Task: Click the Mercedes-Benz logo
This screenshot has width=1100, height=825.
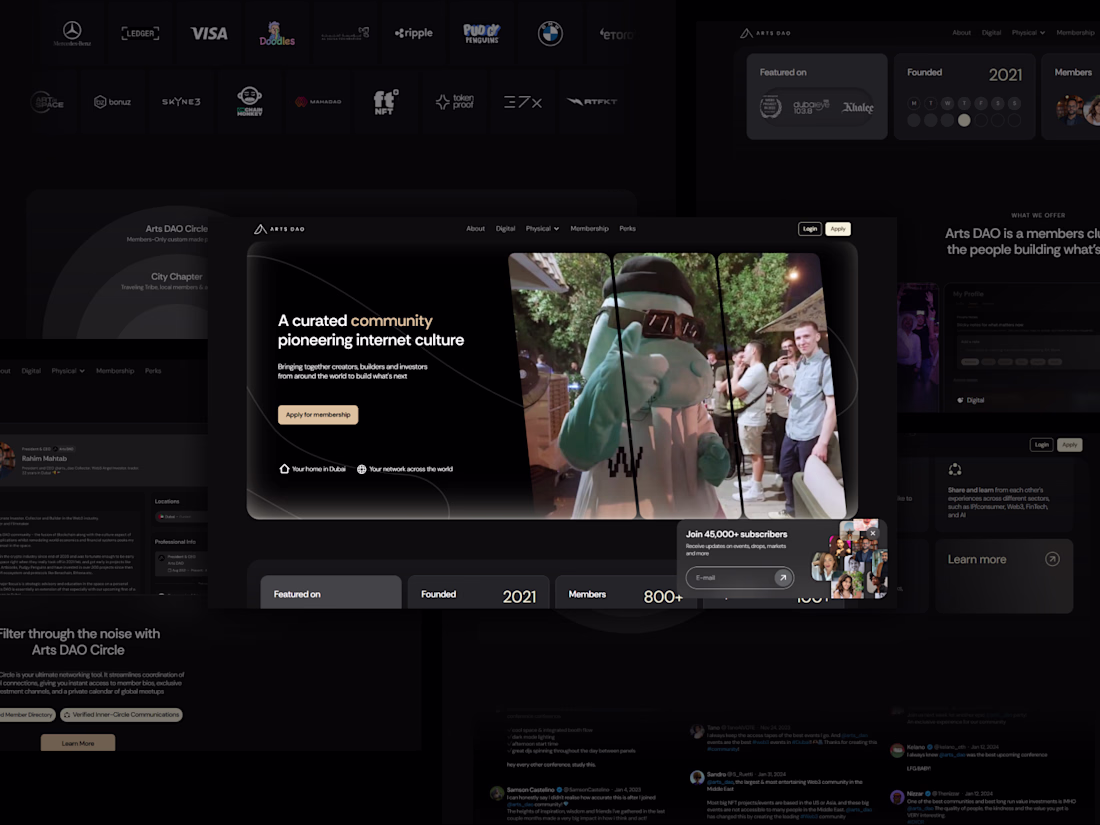Action: click(x=72, y=34)
